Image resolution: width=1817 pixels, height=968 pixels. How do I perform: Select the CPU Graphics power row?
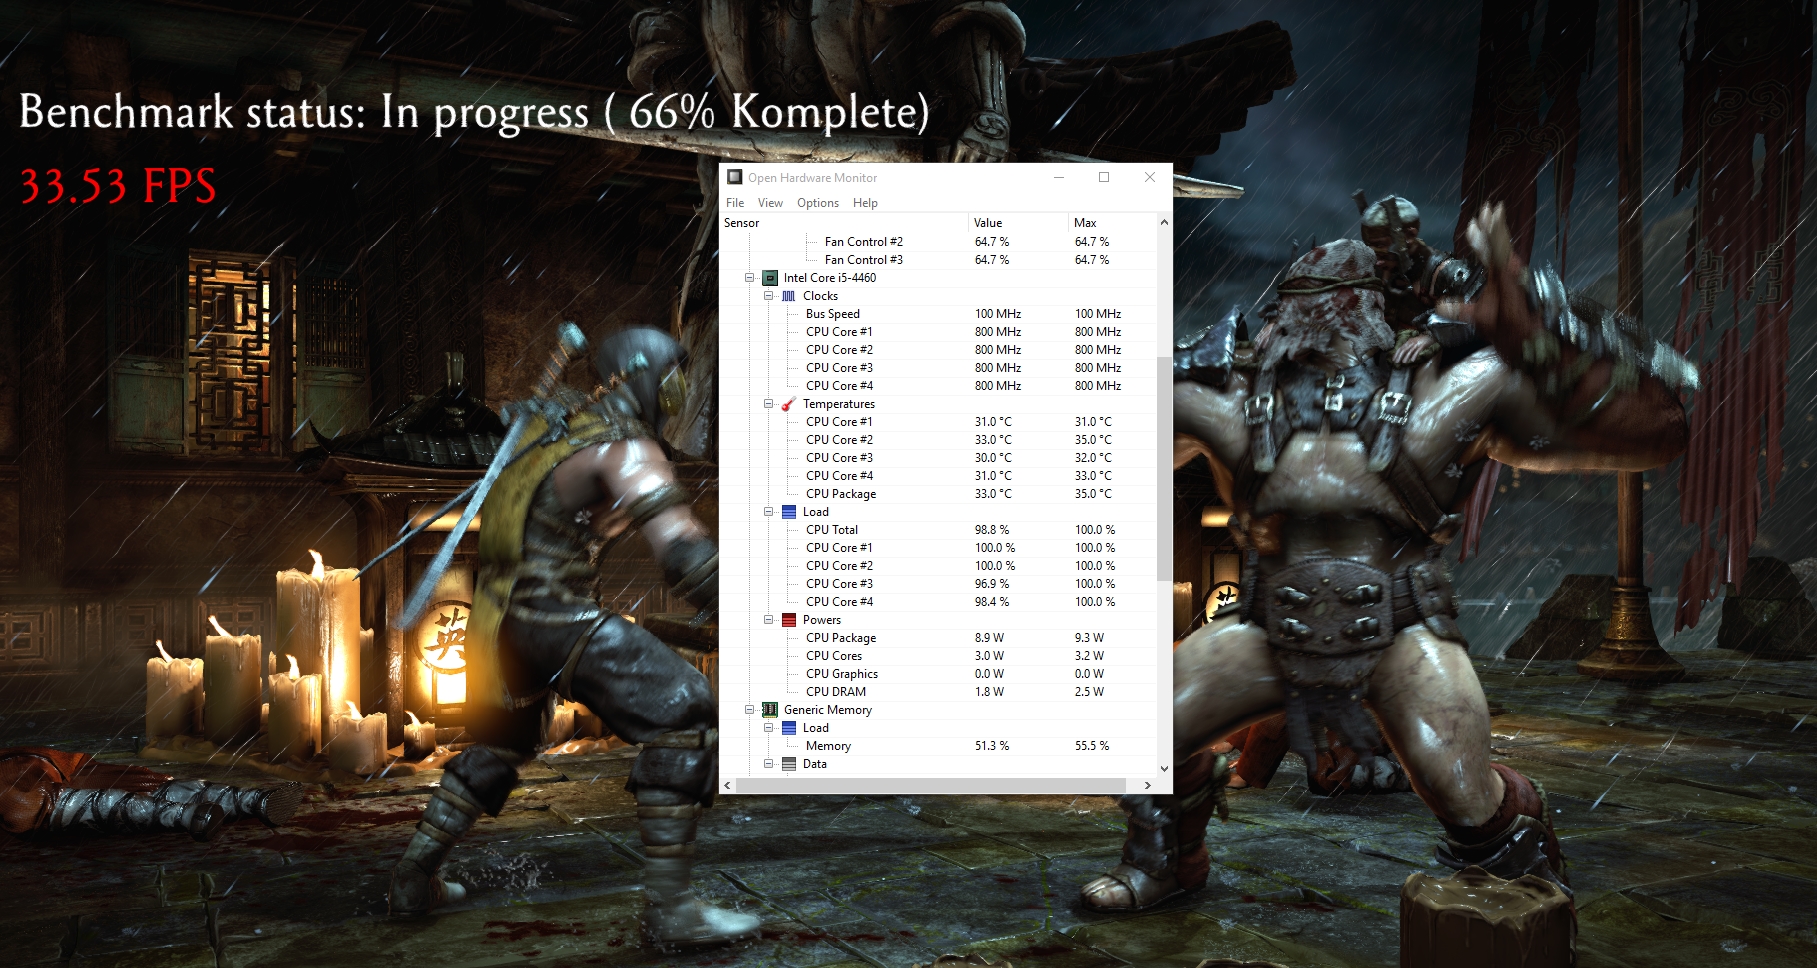(x=938, y=674)
